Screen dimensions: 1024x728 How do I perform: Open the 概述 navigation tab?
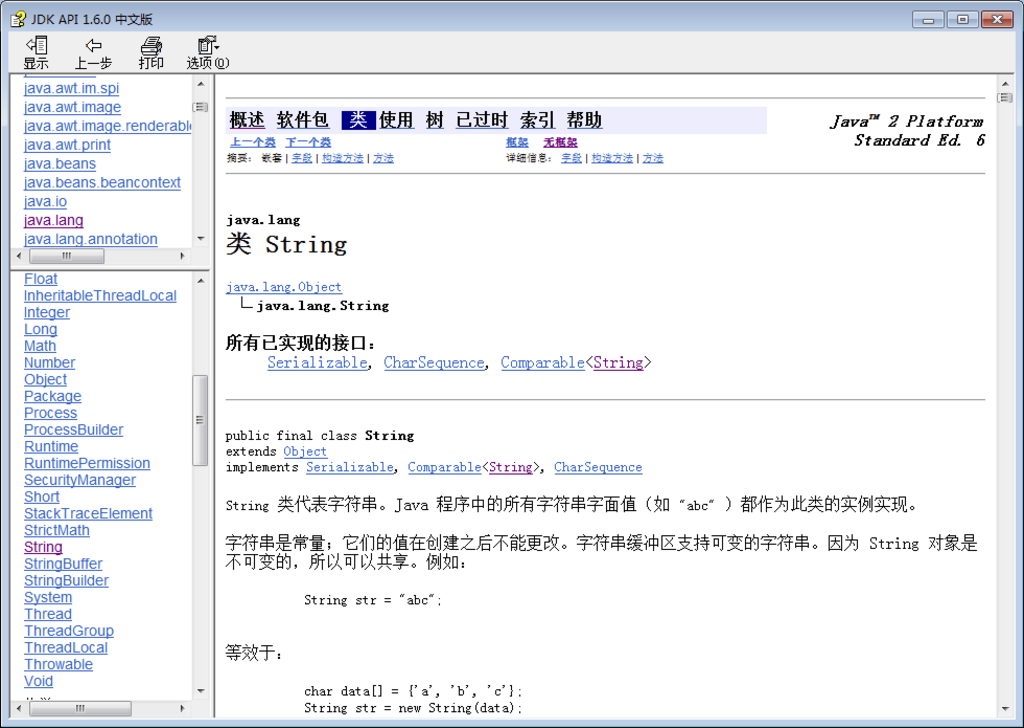point(247,120)
